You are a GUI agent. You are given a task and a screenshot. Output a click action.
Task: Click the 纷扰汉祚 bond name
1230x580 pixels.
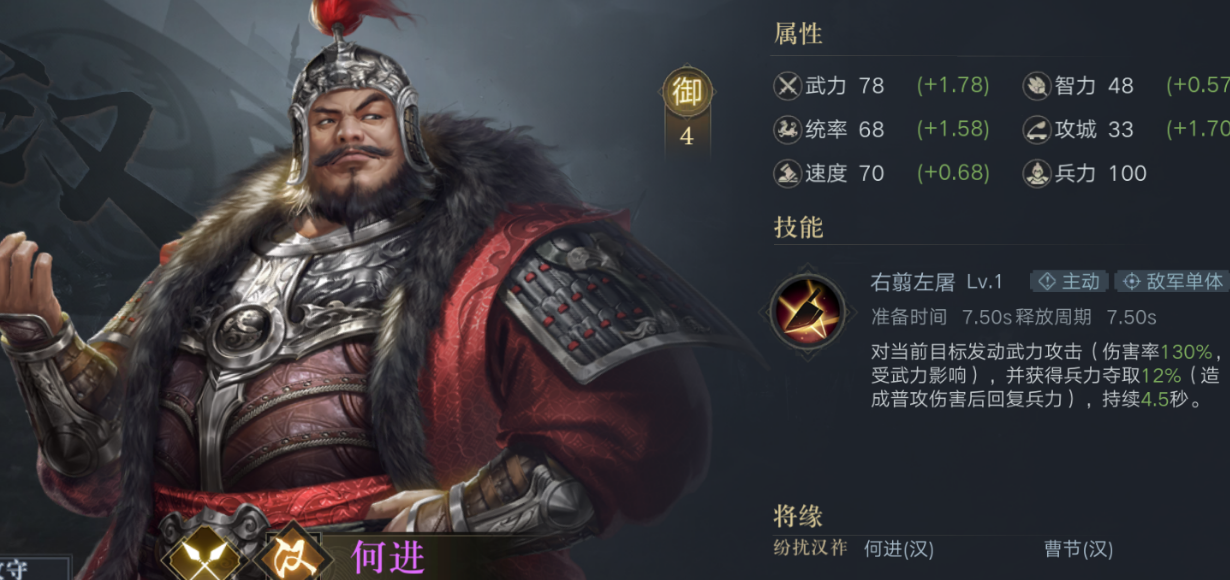tap(810, 548)
